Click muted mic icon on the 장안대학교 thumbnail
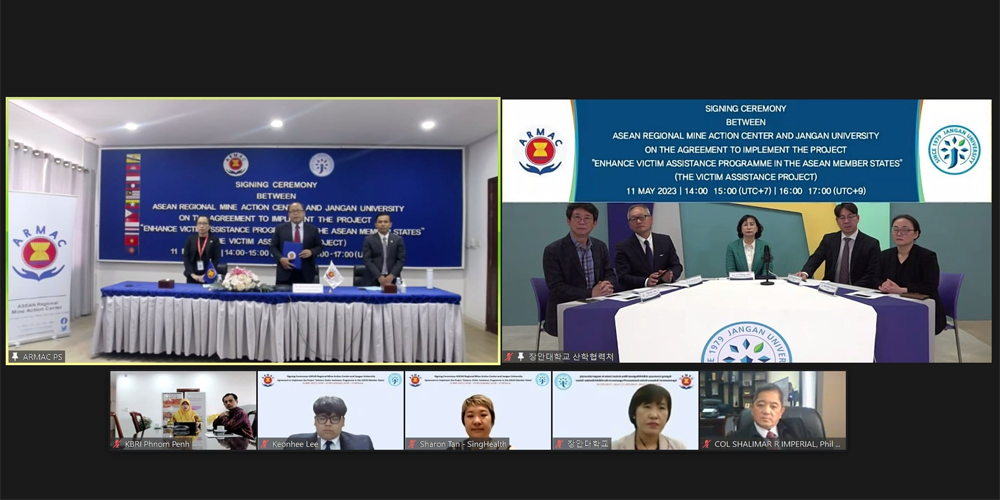The height and width of the screenshot is (500, 1000). pos(559,443)
